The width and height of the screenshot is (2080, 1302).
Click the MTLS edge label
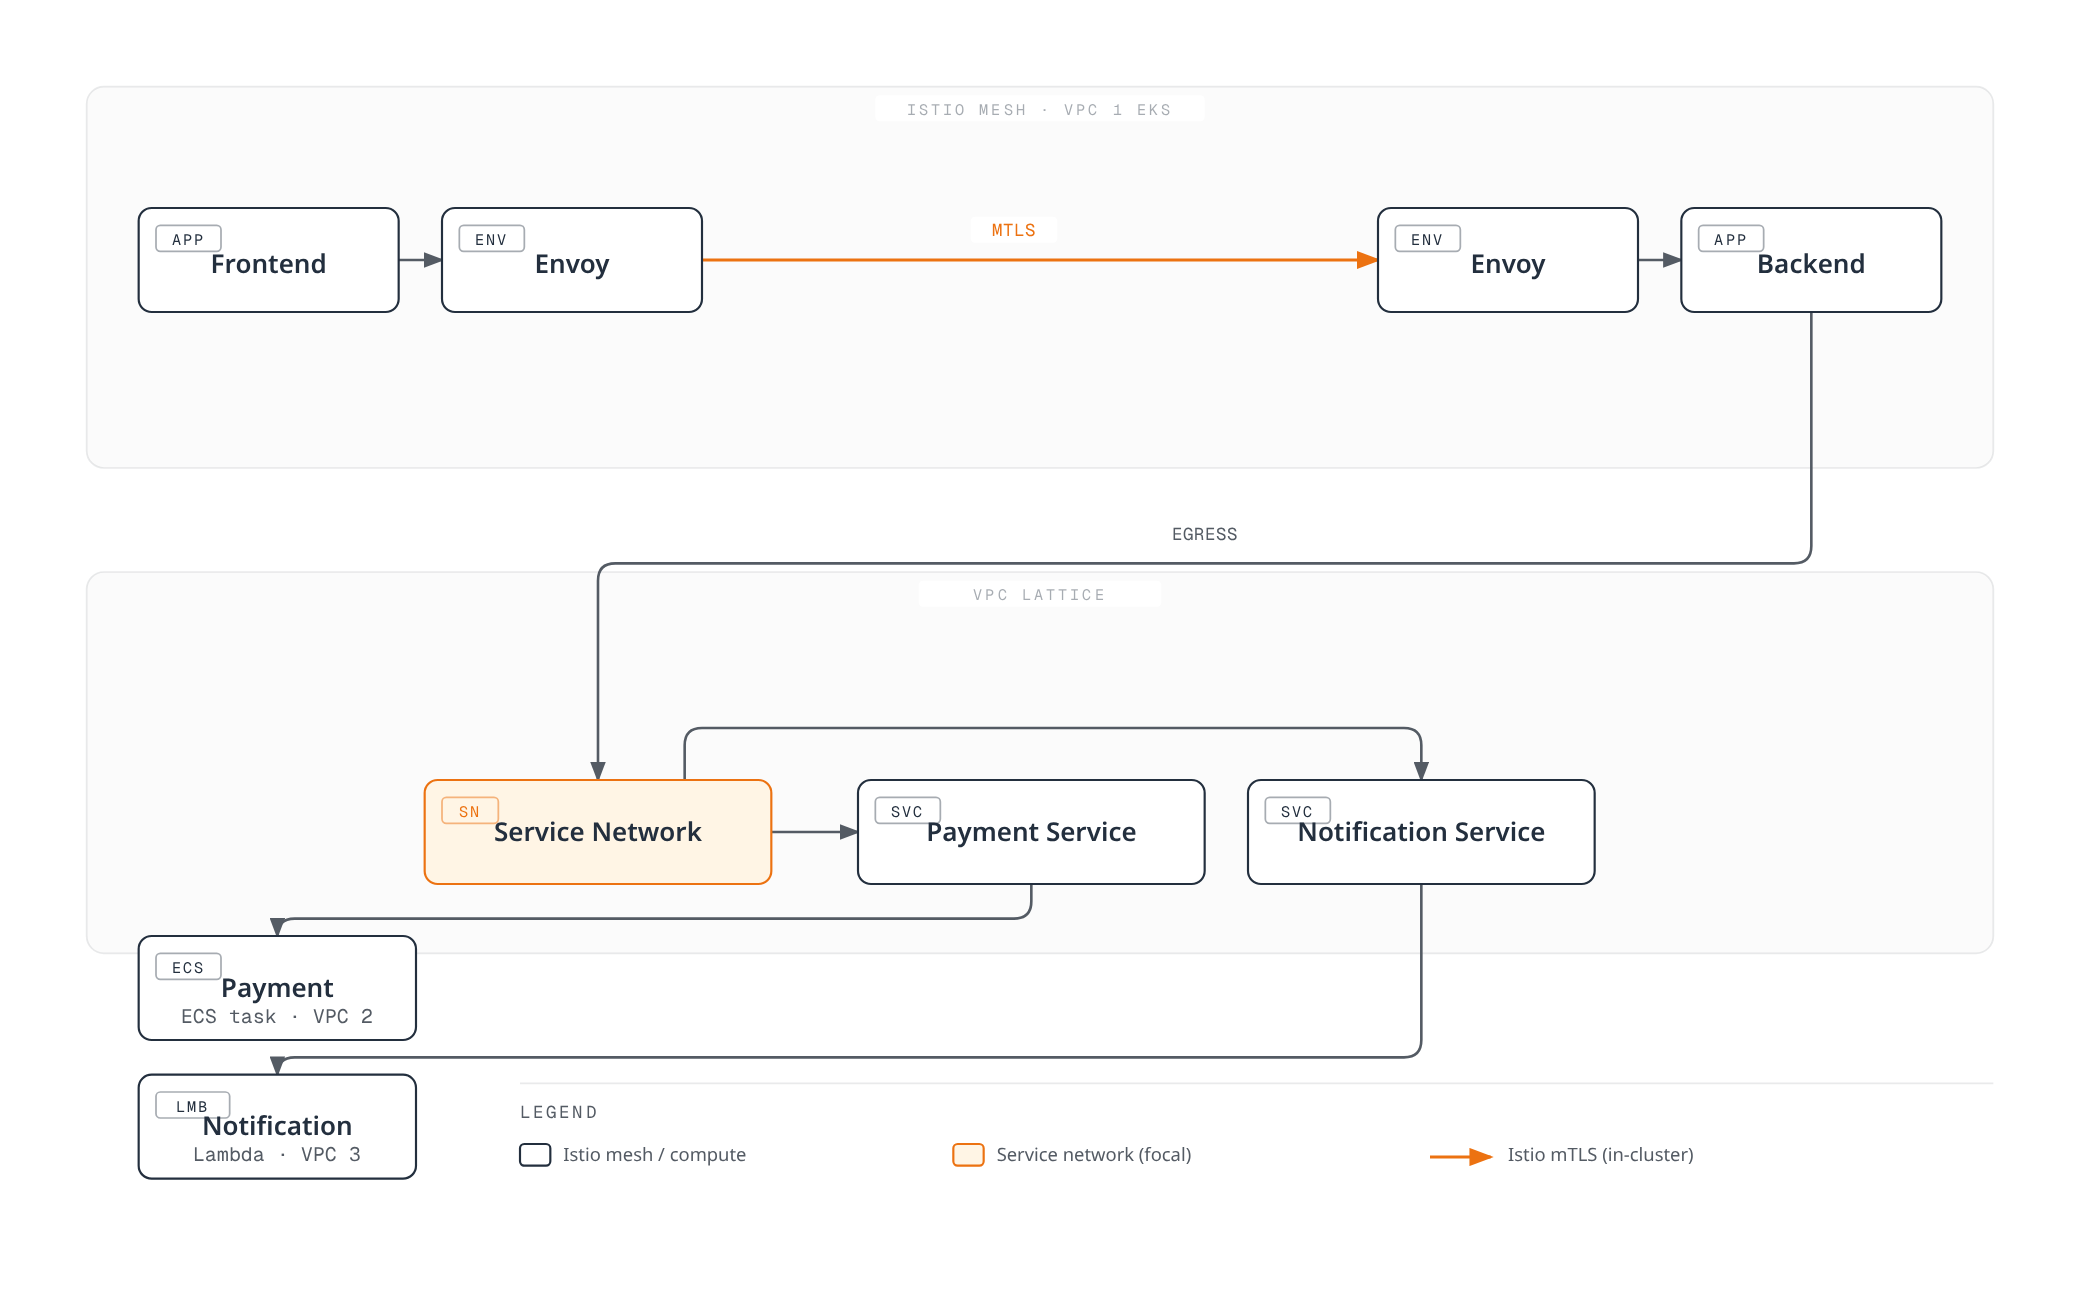coord(1013,230)
